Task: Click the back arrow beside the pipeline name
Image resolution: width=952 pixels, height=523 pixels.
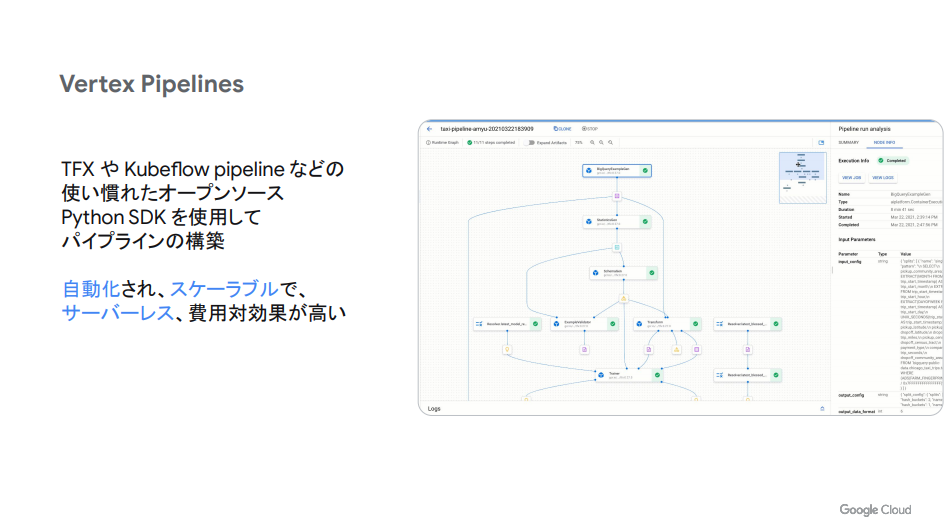Action: pyautogui.click(x=429, y=129)
